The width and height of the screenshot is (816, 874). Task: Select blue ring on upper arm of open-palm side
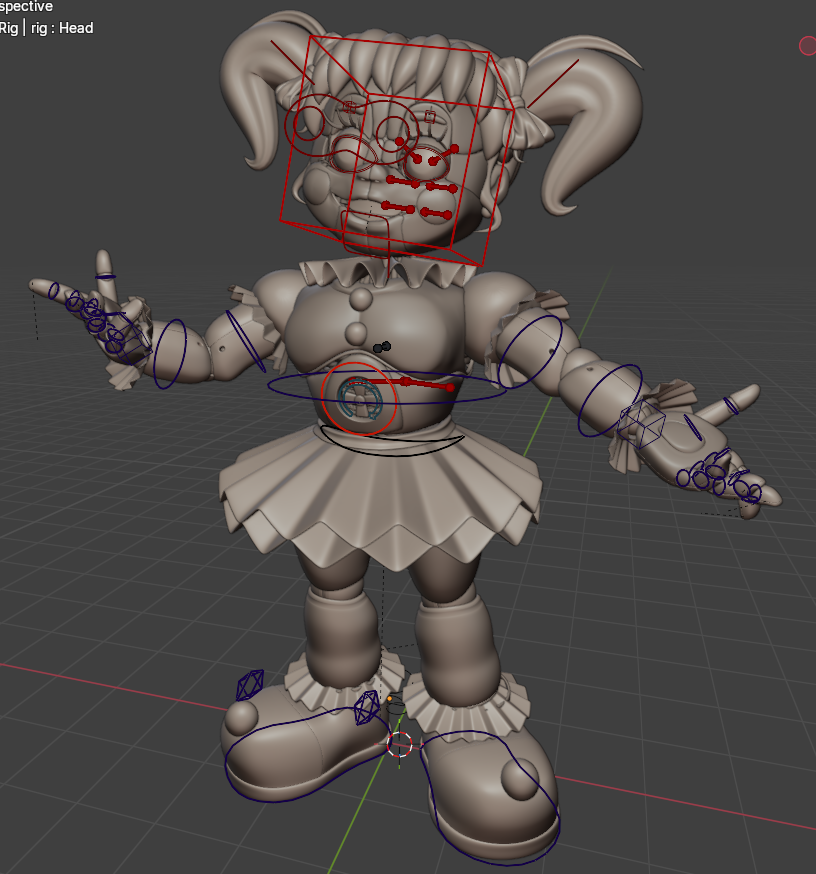point(530,351)
